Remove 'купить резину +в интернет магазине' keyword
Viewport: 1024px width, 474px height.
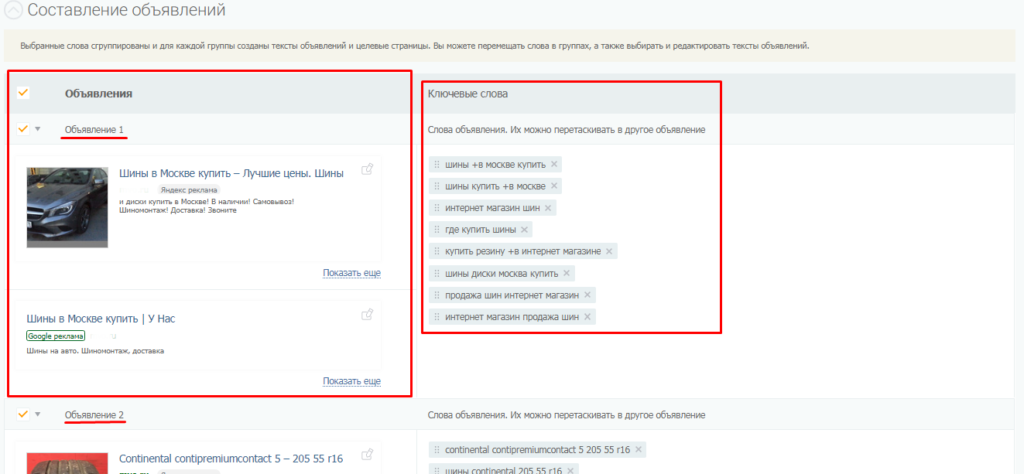pos(609,251)
